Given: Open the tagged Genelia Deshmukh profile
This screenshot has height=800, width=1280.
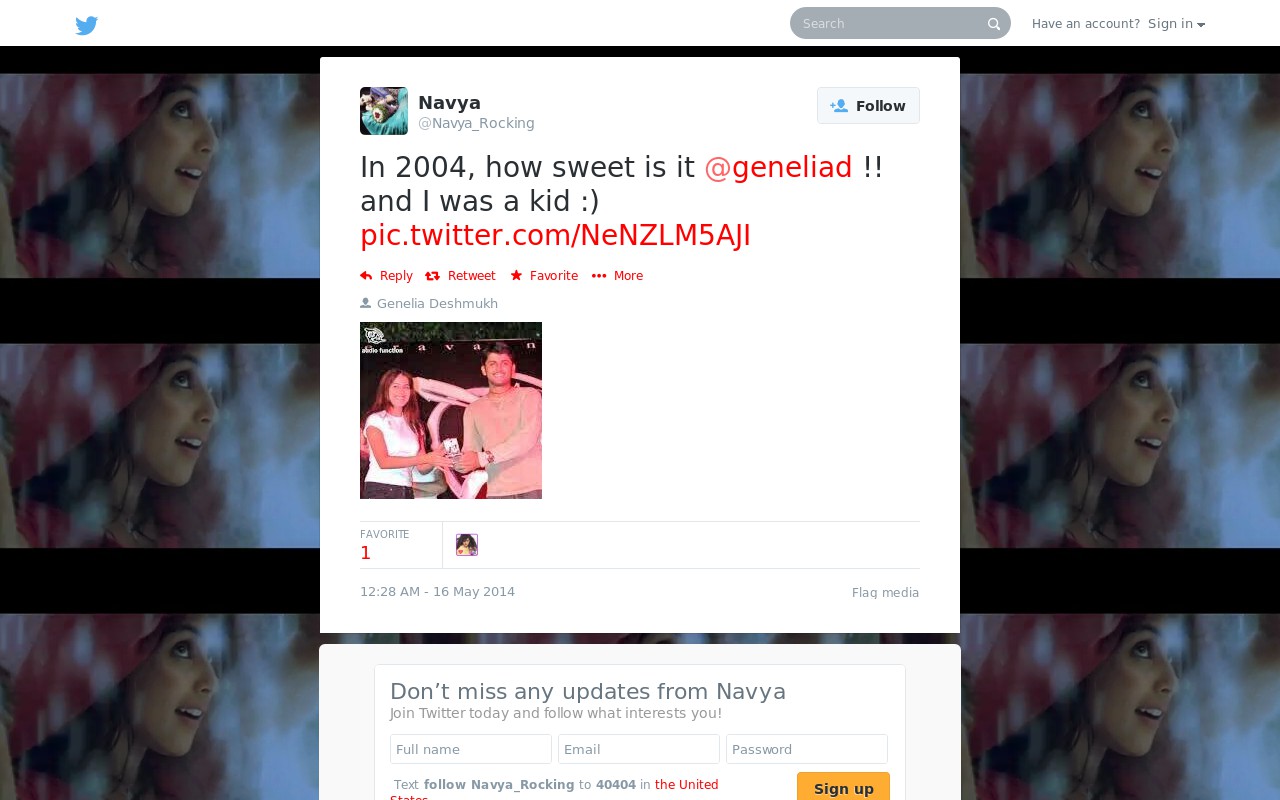Looking at the screenshot, I should pos(437,304).
